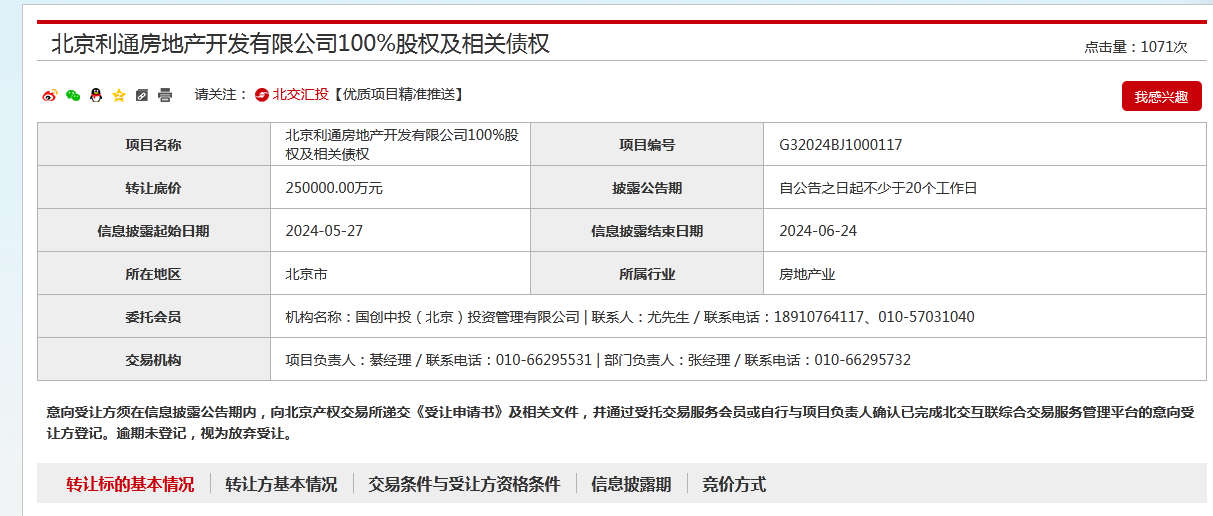1213x516 pixels.
Task: Click the 交易机构 contact information row
Action: point(598,360)
